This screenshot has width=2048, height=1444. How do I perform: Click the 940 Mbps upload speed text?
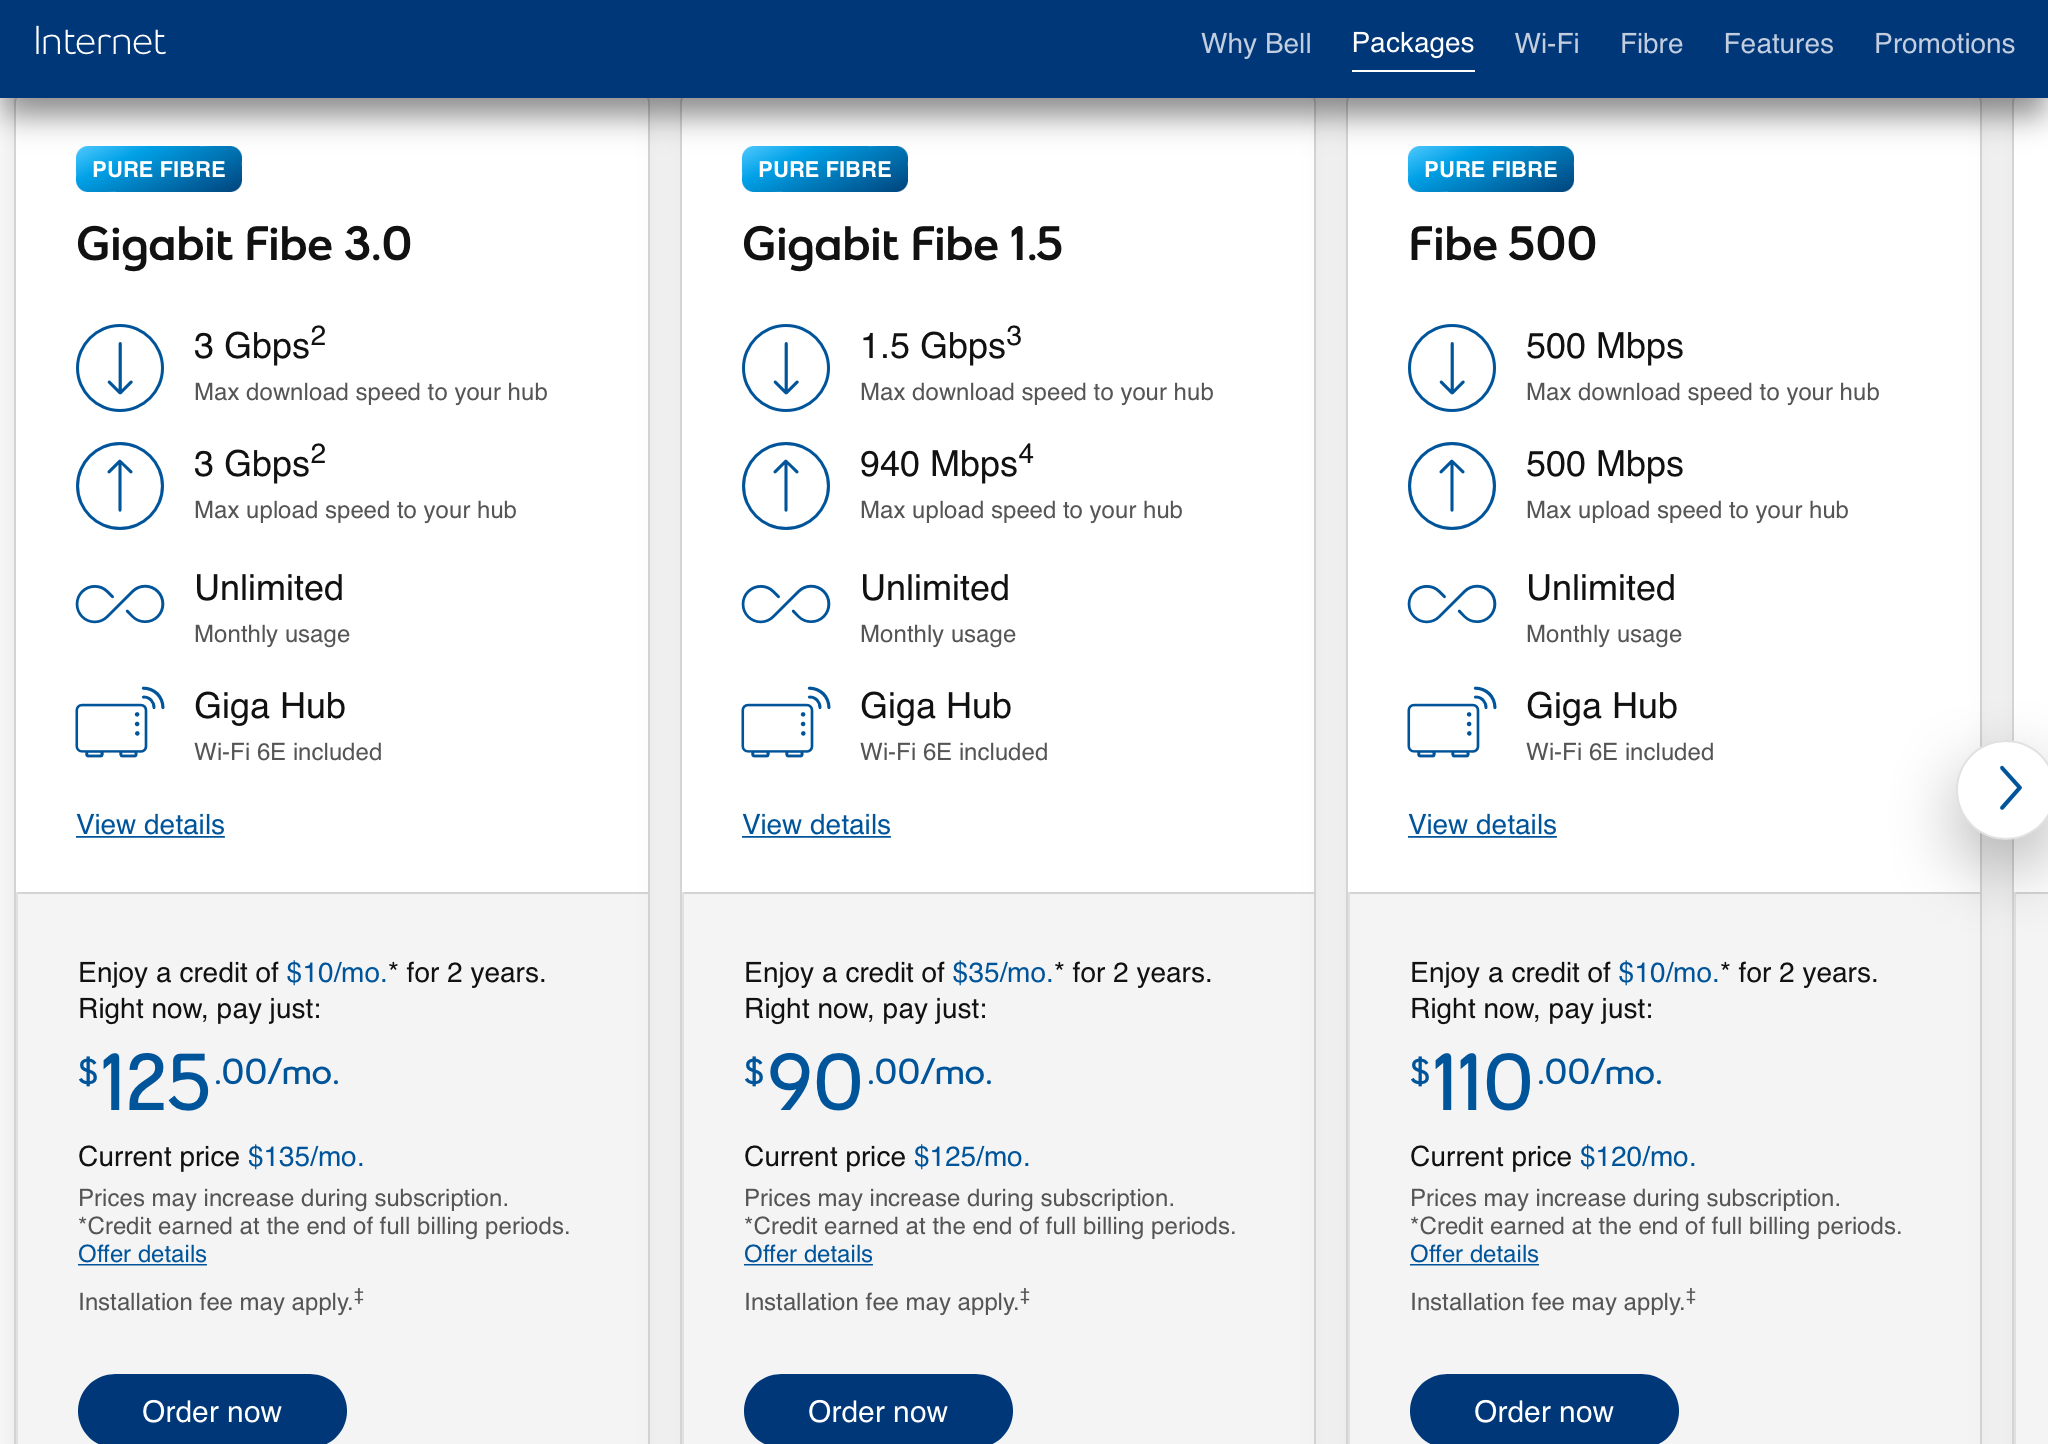coord(946,463)
